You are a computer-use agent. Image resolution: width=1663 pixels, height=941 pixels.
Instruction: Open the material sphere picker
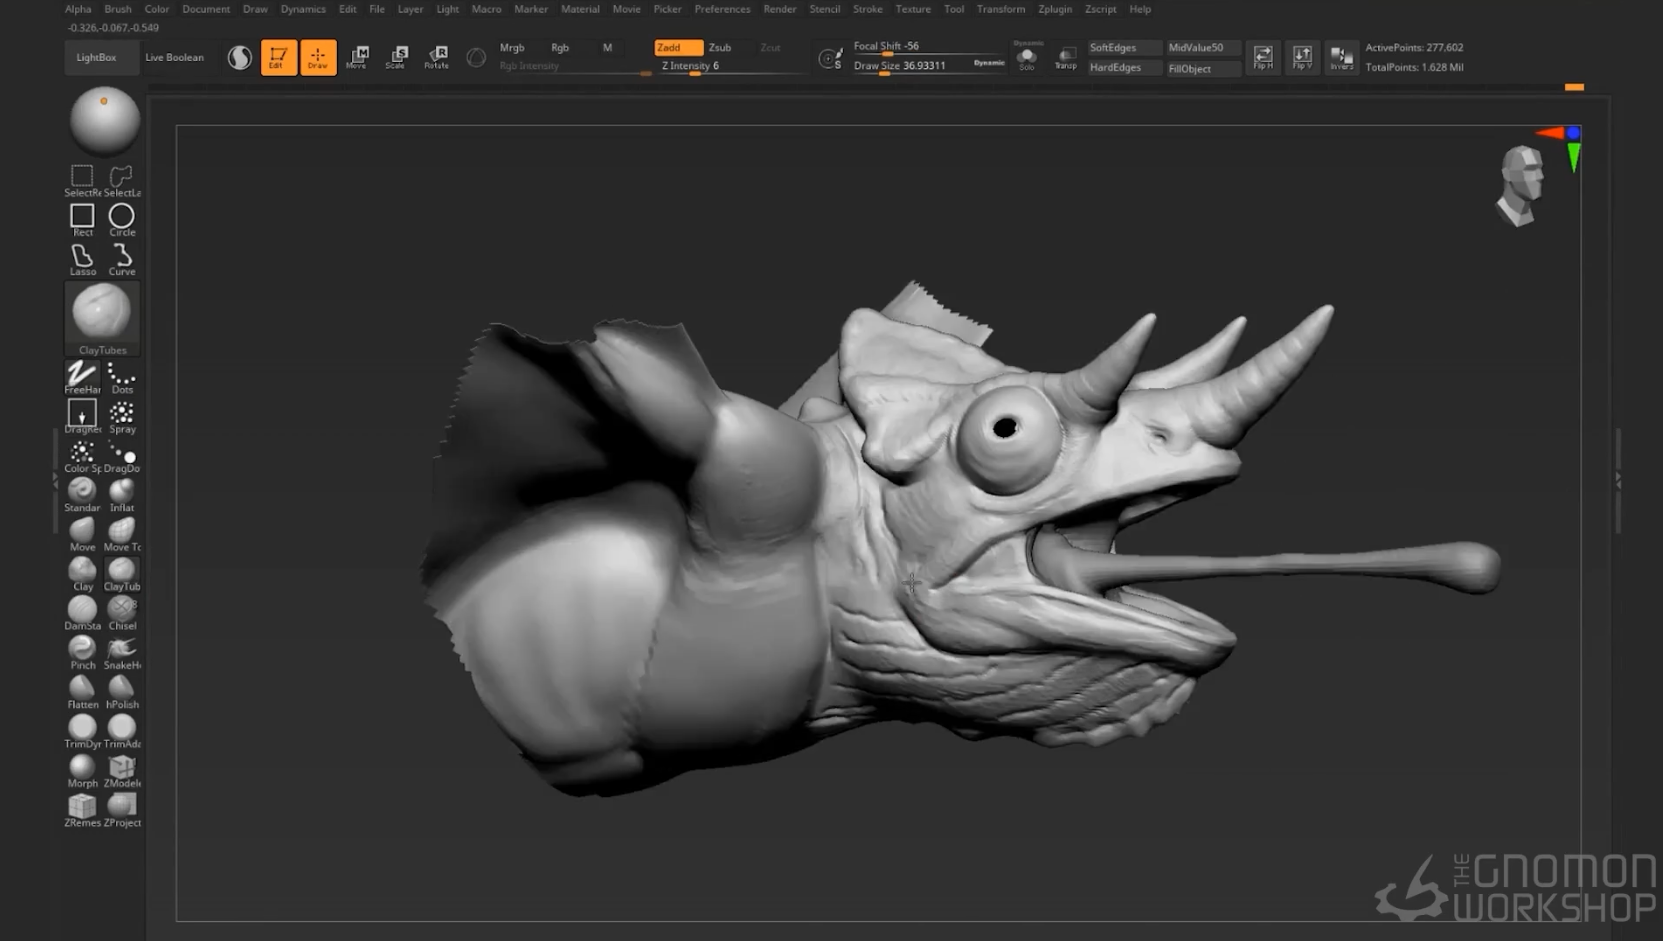click(x=104, y=120)
